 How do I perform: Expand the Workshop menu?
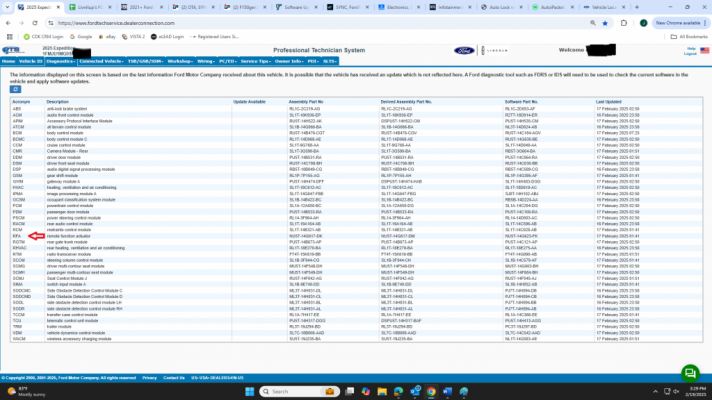180,61
